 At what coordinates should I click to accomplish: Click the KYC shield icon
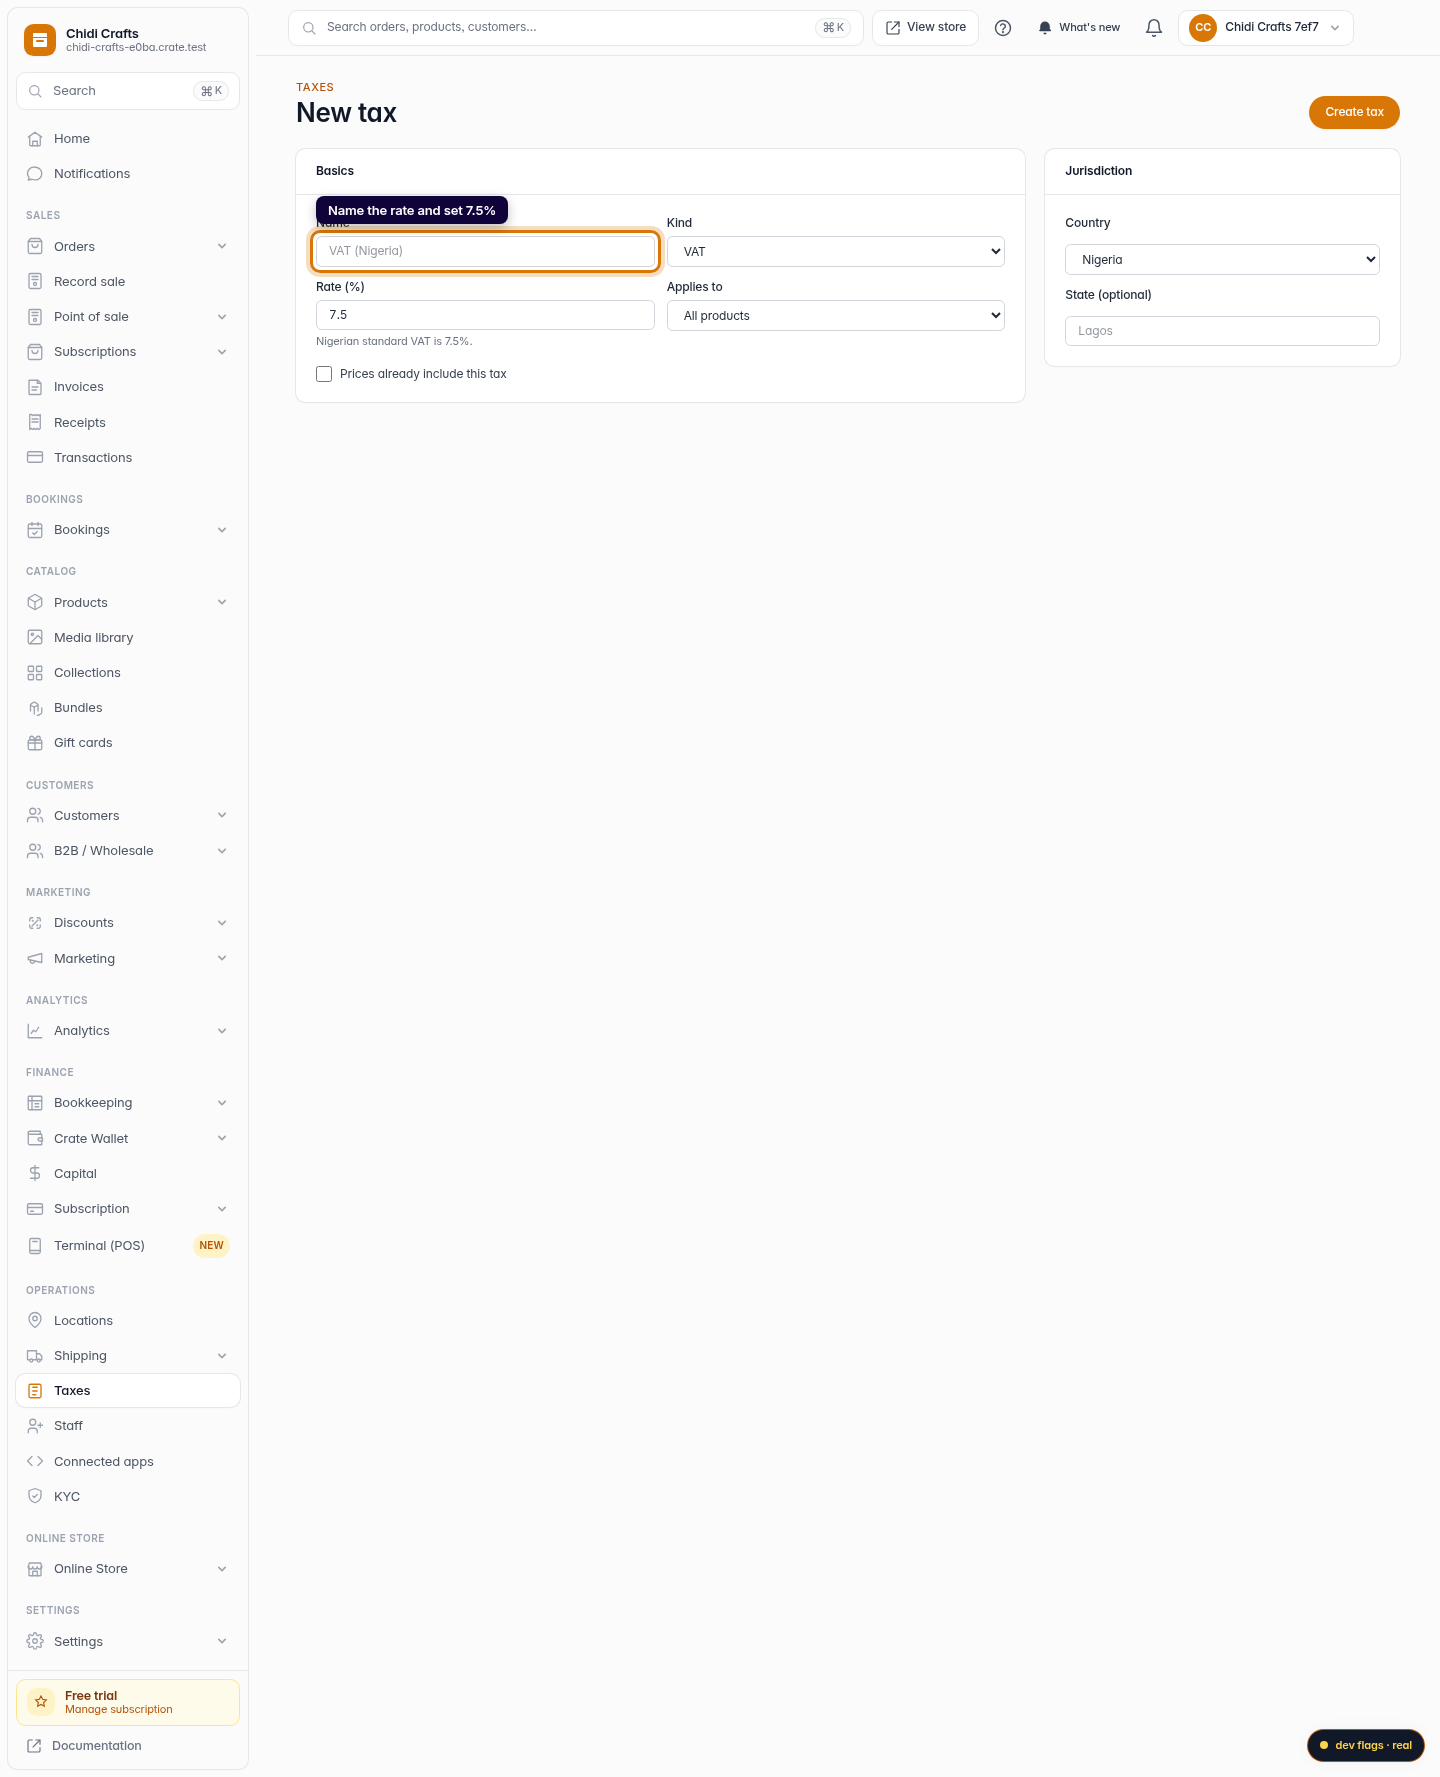[x=35, y=1497]
